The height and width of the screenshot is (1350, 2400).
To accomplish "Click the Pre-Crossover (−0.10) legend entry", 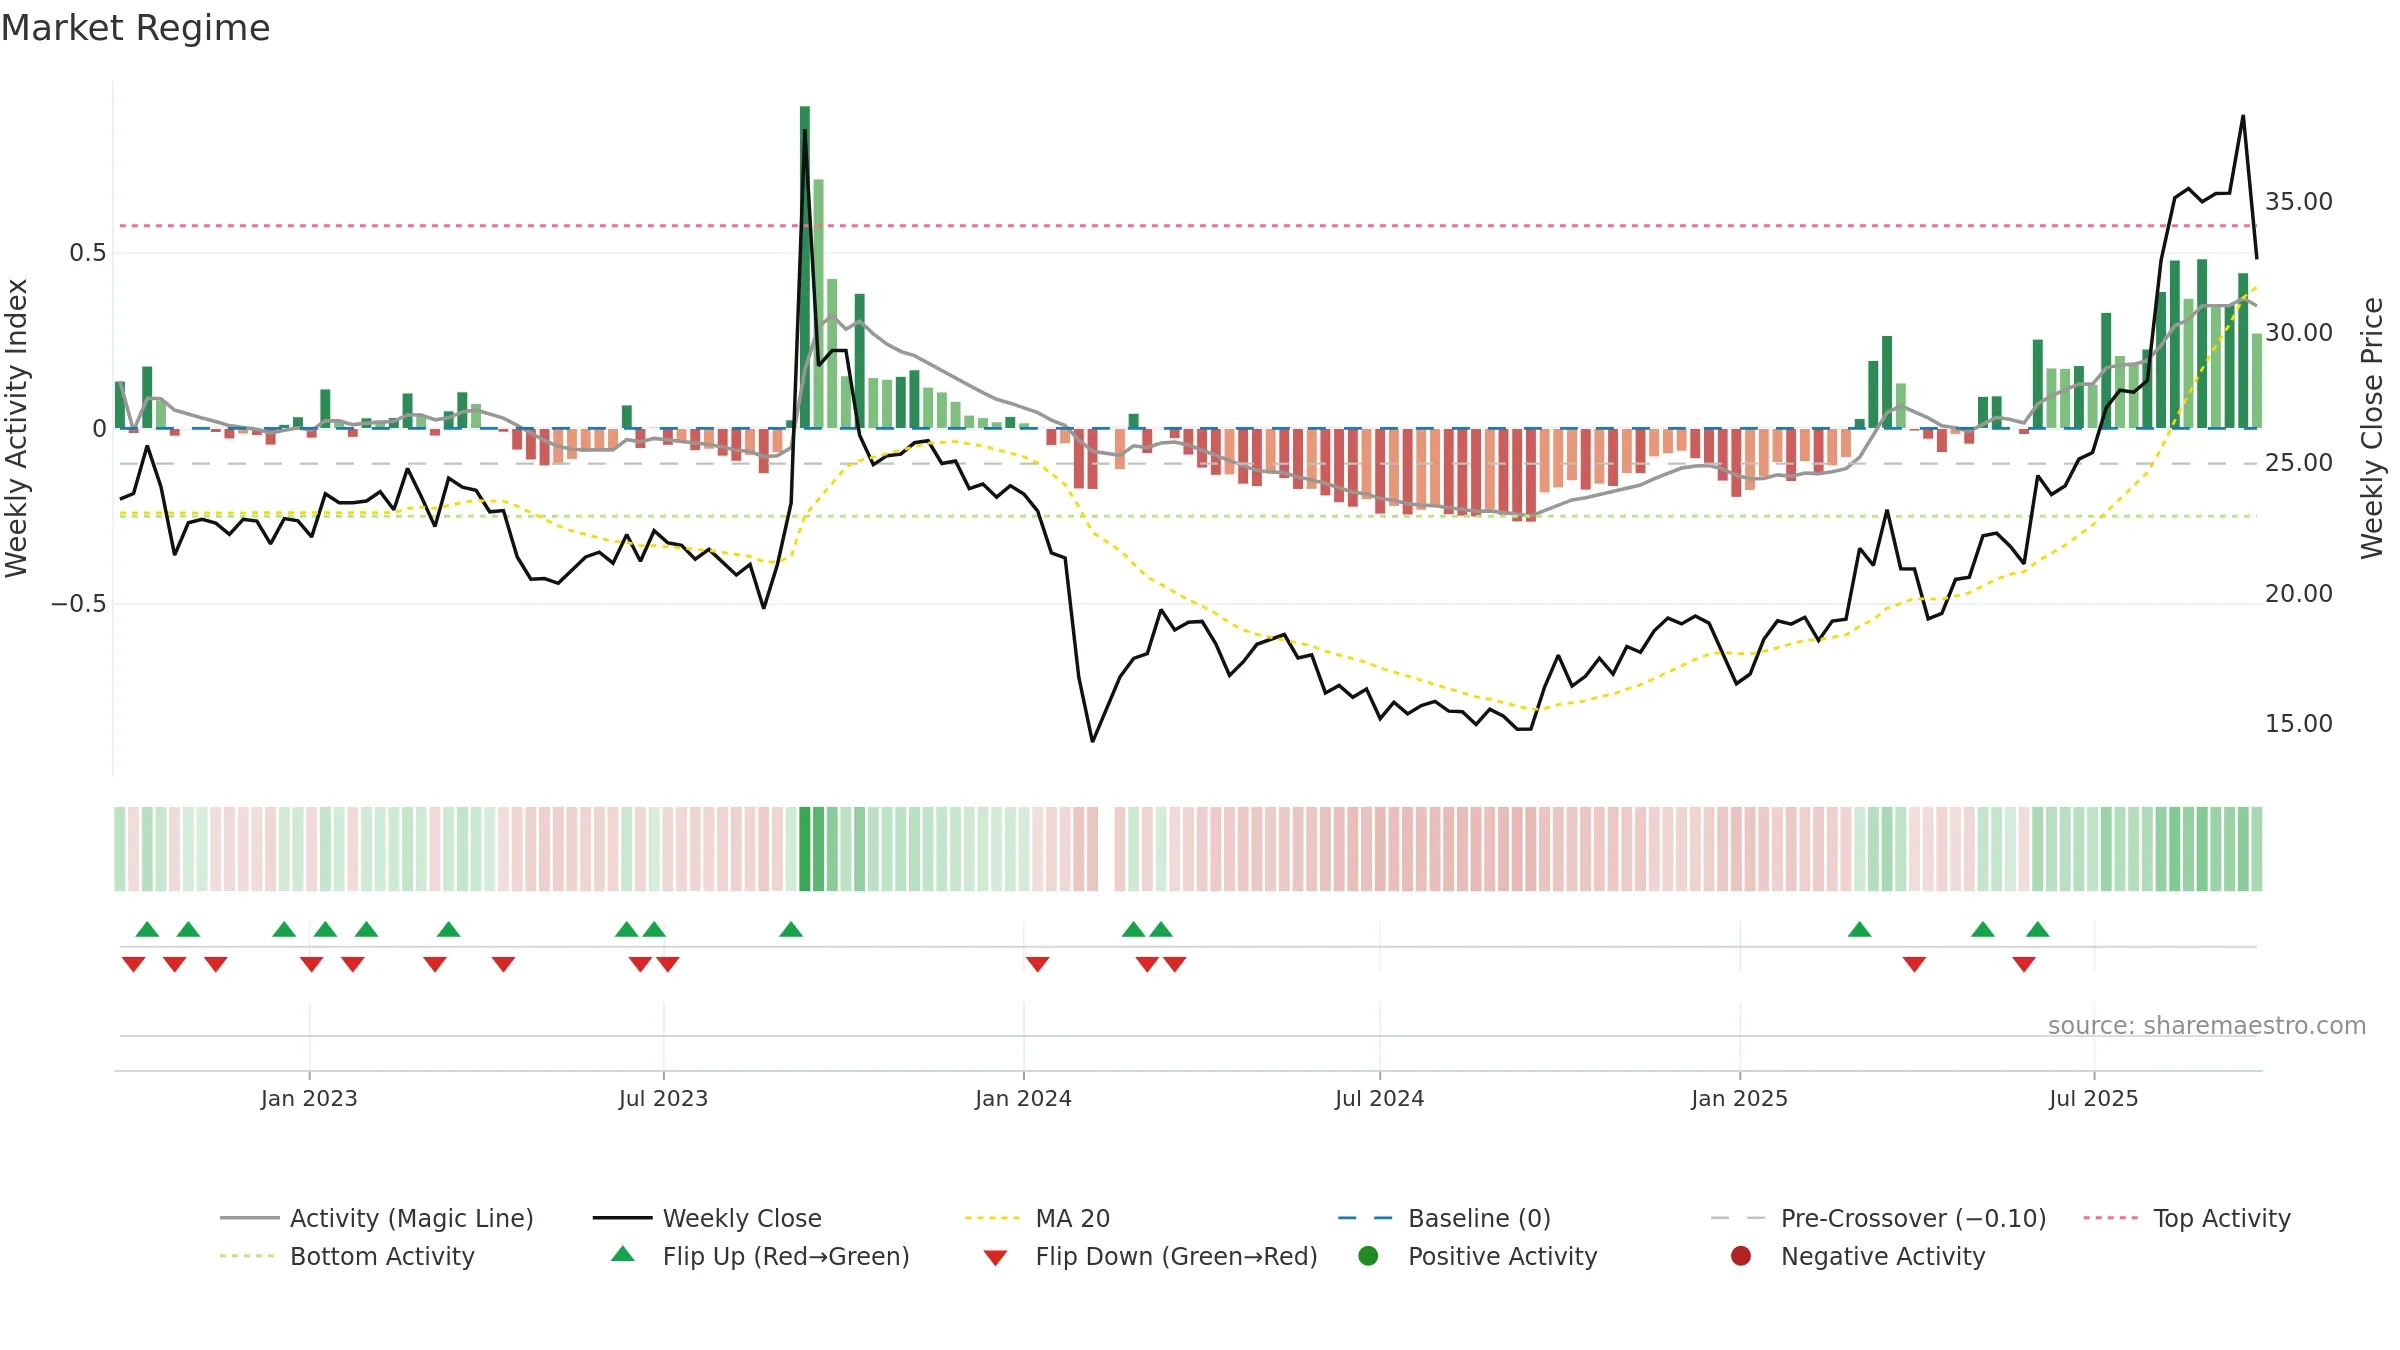I will click(x=1878, y=1218).
